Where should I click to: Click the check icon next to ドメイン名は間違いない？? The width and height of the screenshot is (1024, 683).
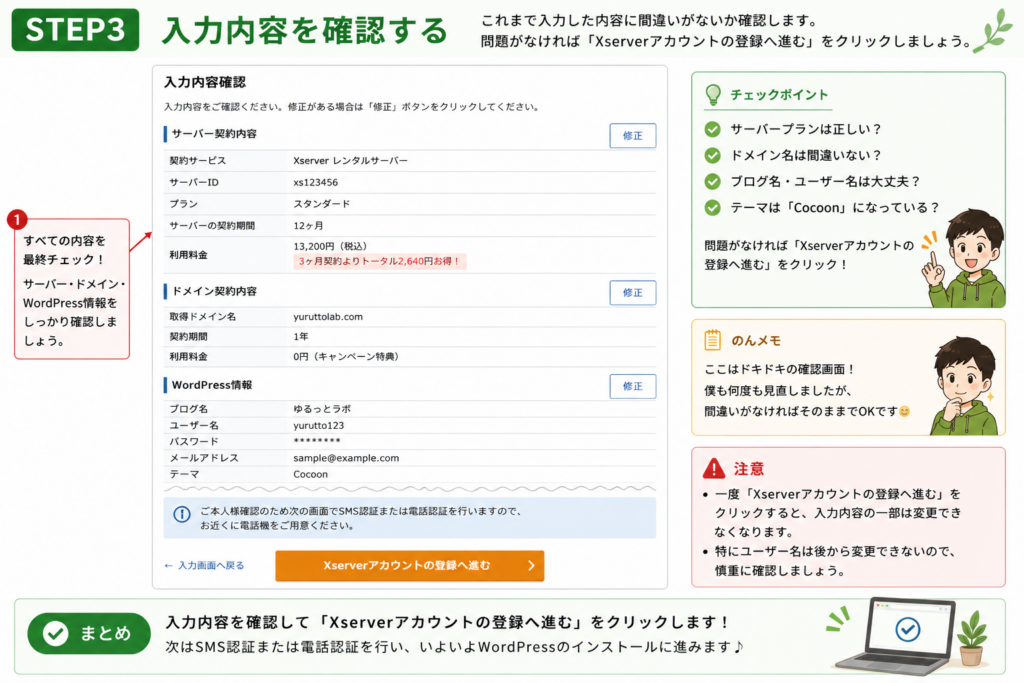tap(712, 155)
